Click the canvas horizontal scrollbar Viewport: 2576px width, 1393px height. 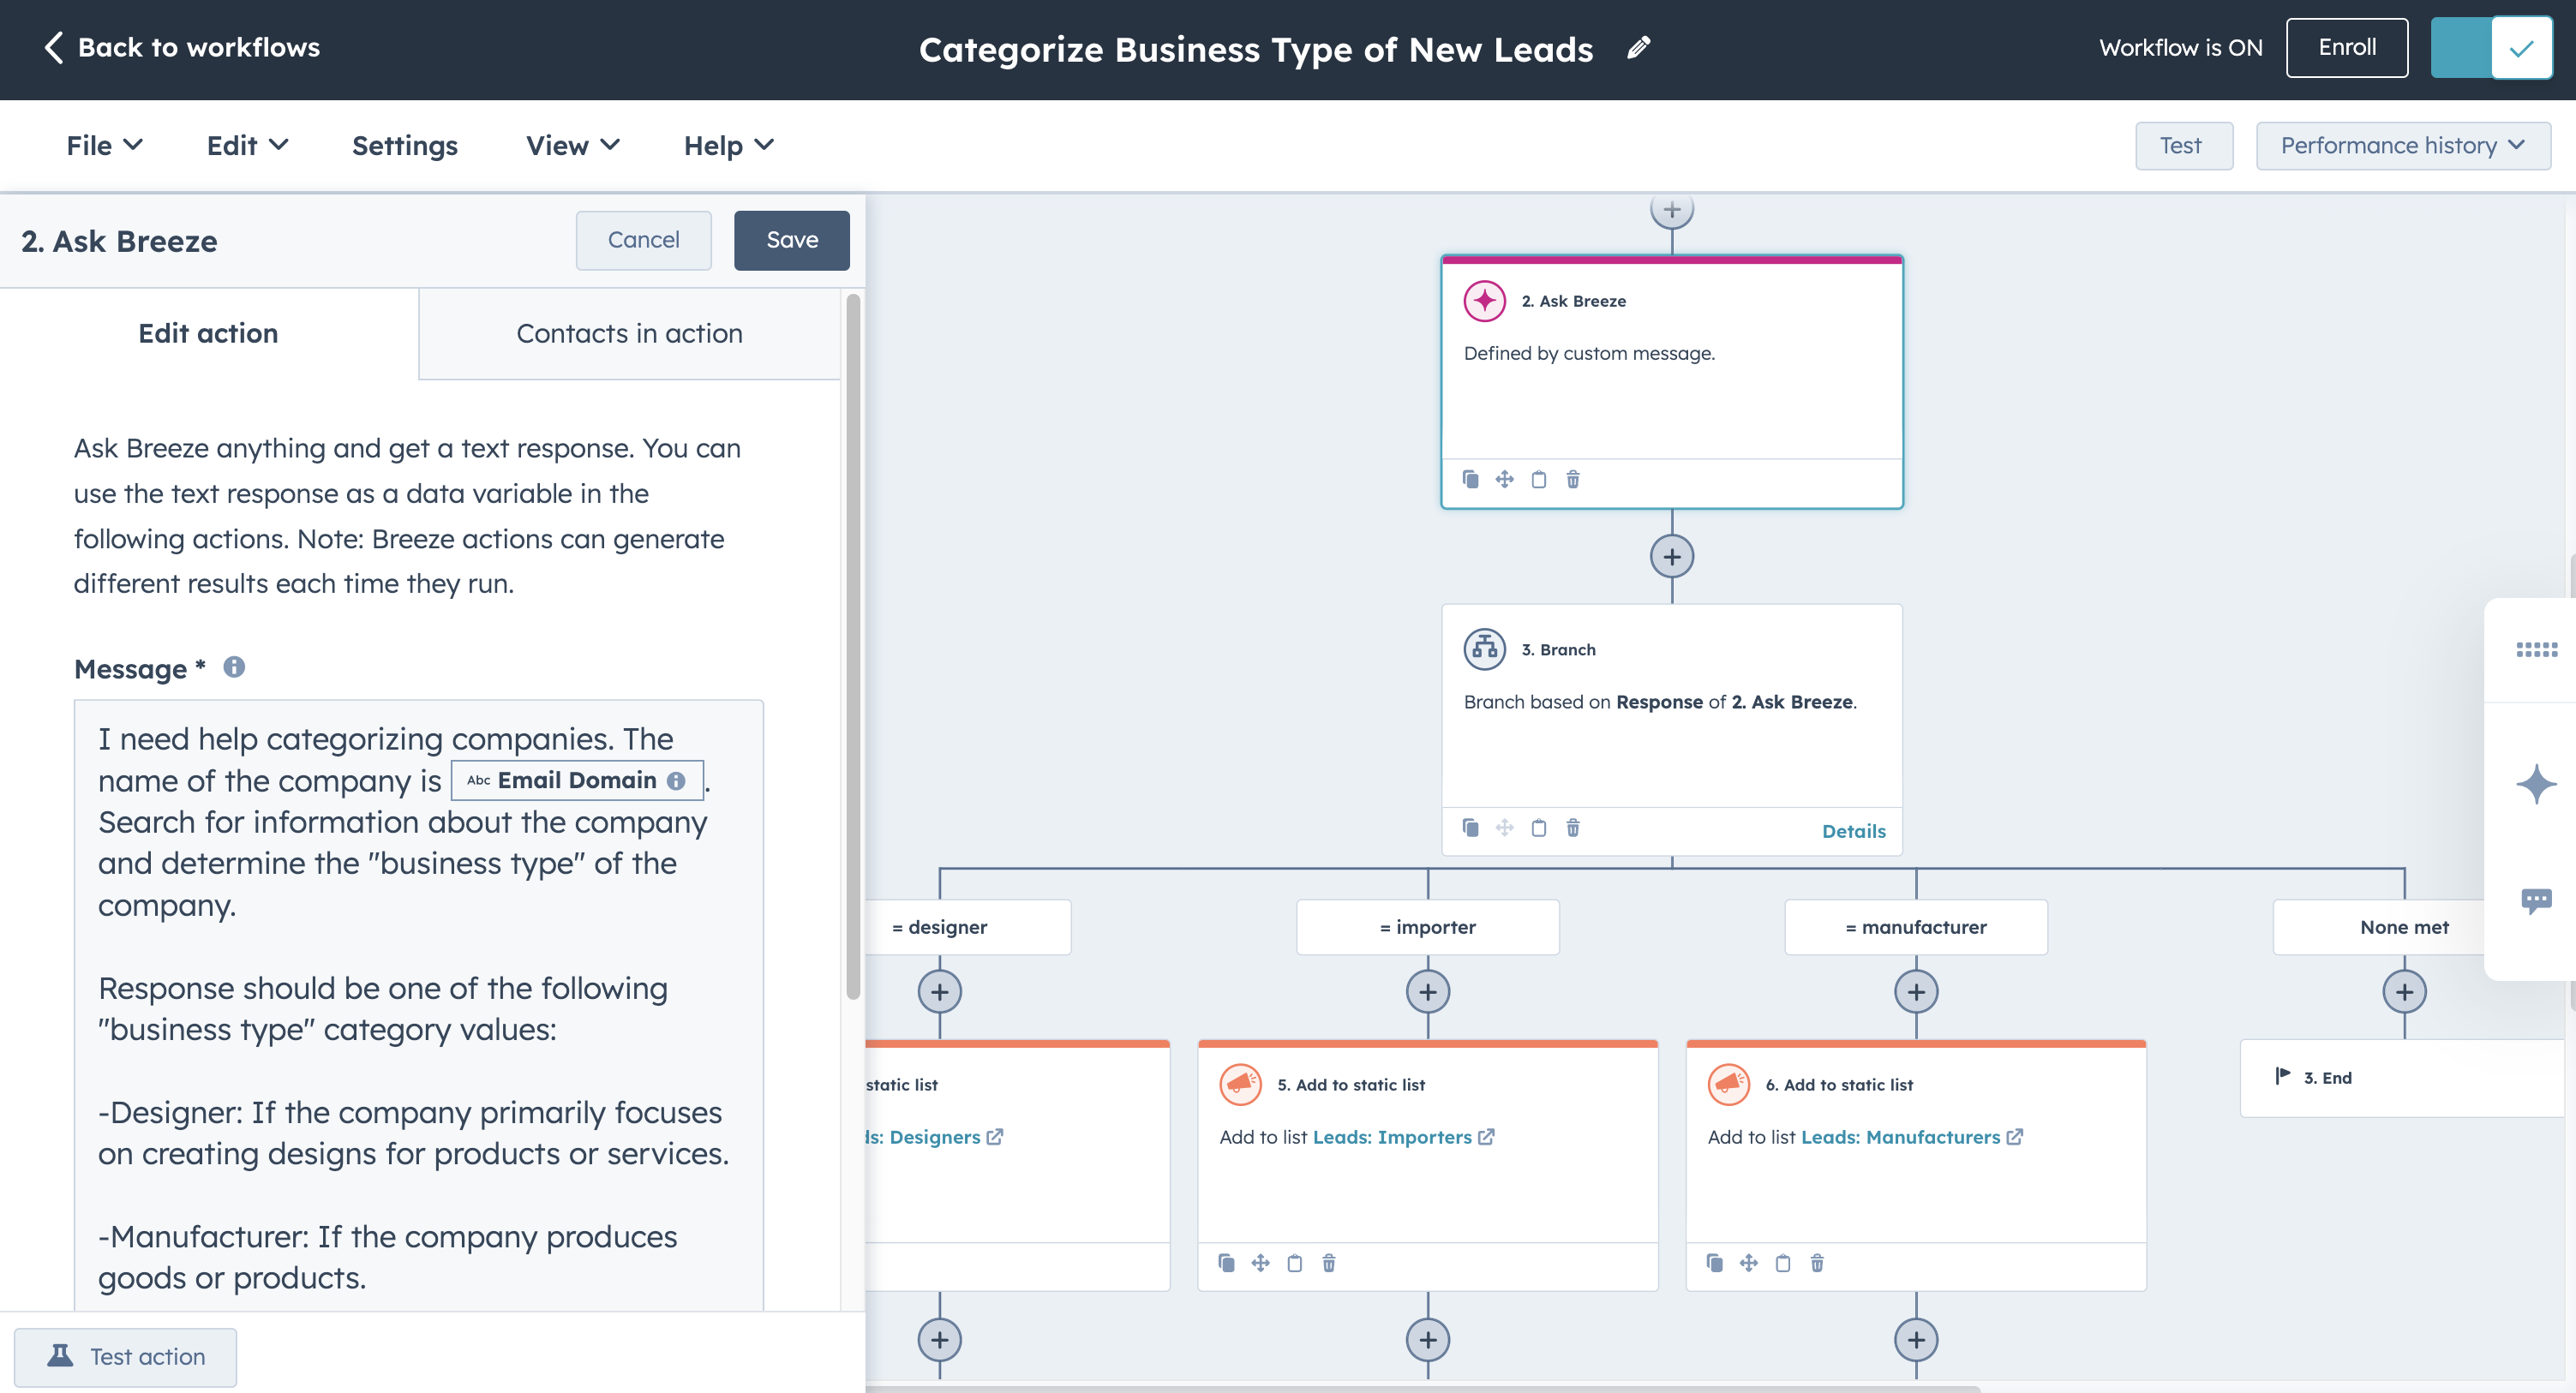(1422, 1389)
